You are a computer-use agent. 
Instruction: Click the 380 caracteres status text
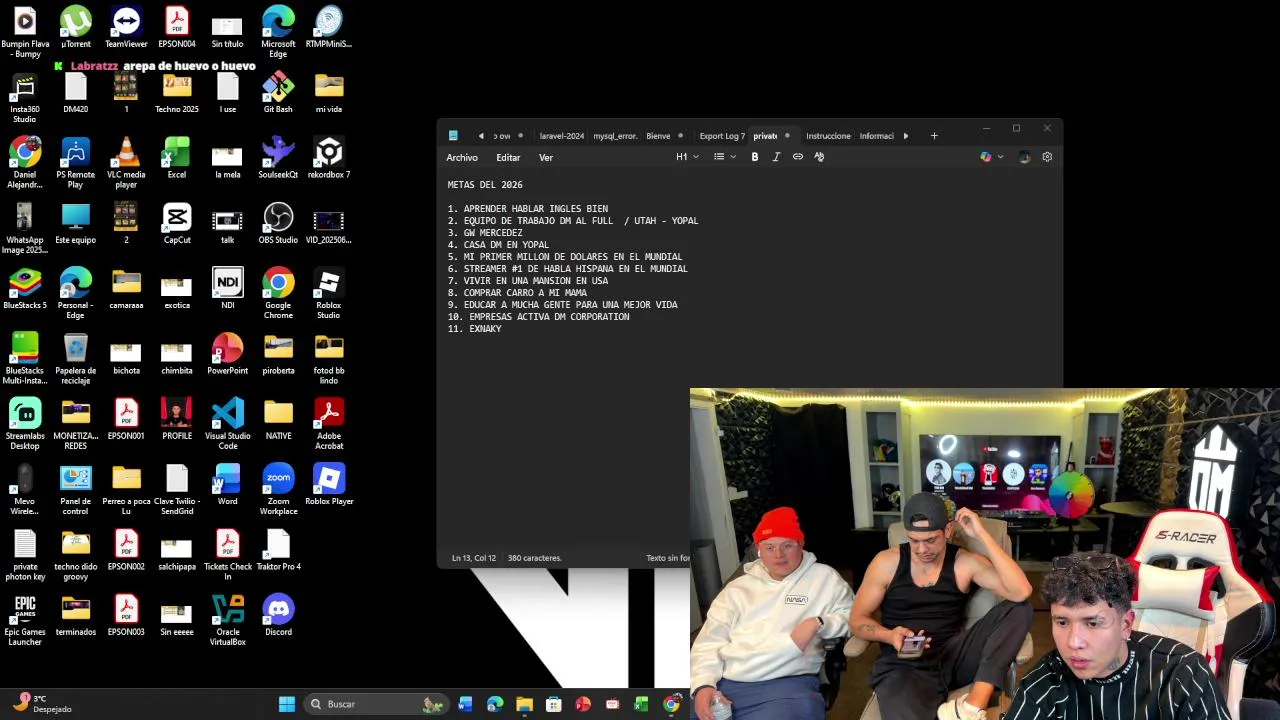535,558
